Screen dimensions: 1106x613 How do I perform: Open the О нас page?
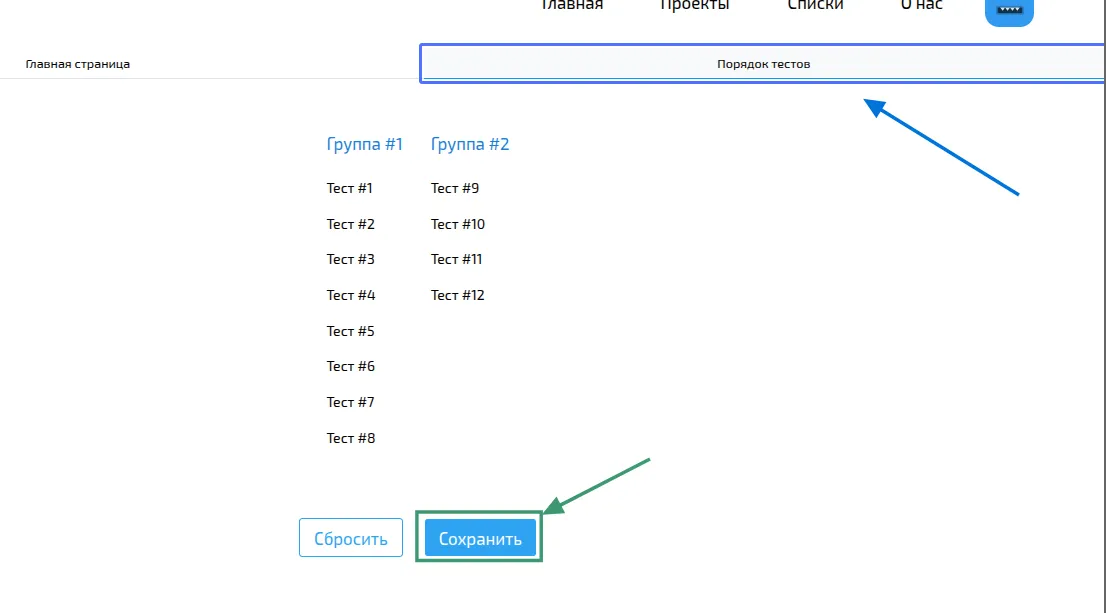click(921, 6)
